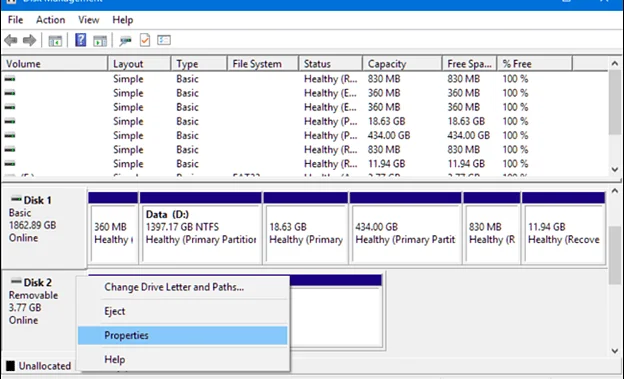Click the 11.94 GB Capacity cell in the list
Viewport: 624px width, 379px height.
(x=386, y=164)
